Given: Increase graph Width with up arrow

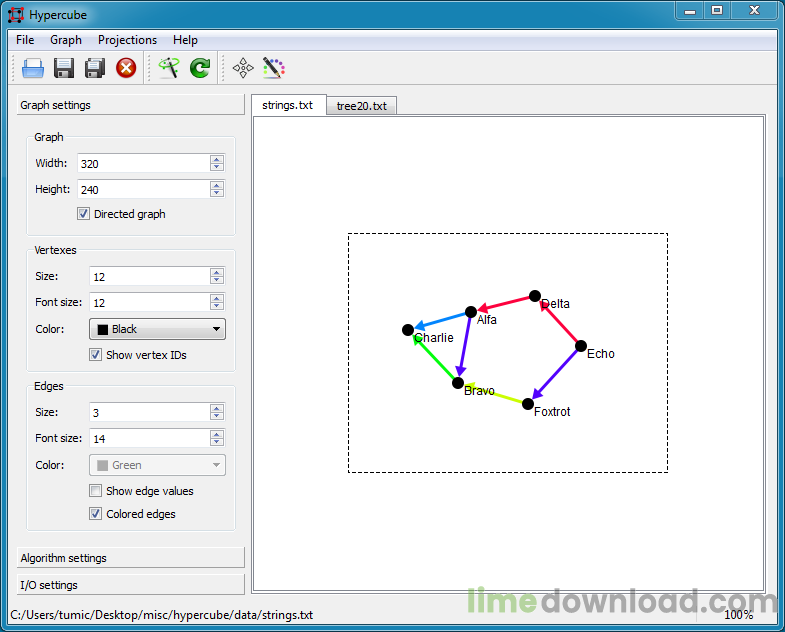Looking at the screenshot, I should coord(217,159).
